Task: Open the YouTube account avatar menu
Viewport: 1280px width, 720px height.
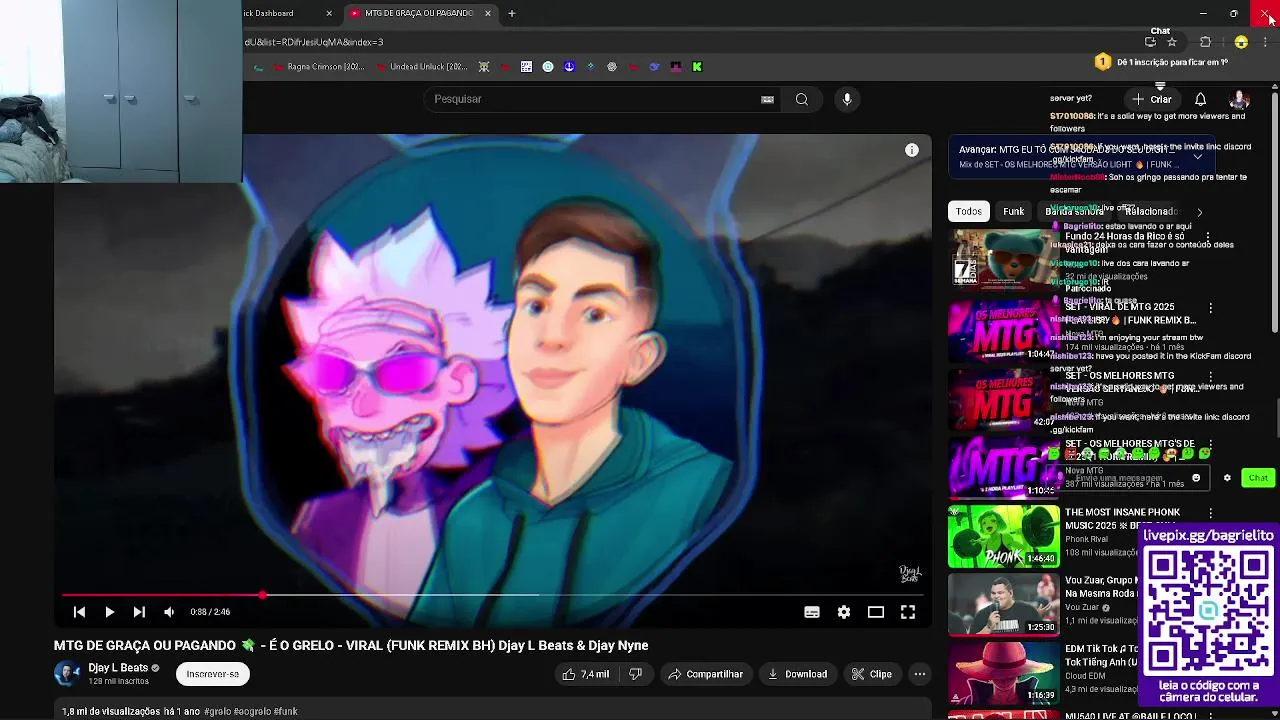Action: [1239, 99]
